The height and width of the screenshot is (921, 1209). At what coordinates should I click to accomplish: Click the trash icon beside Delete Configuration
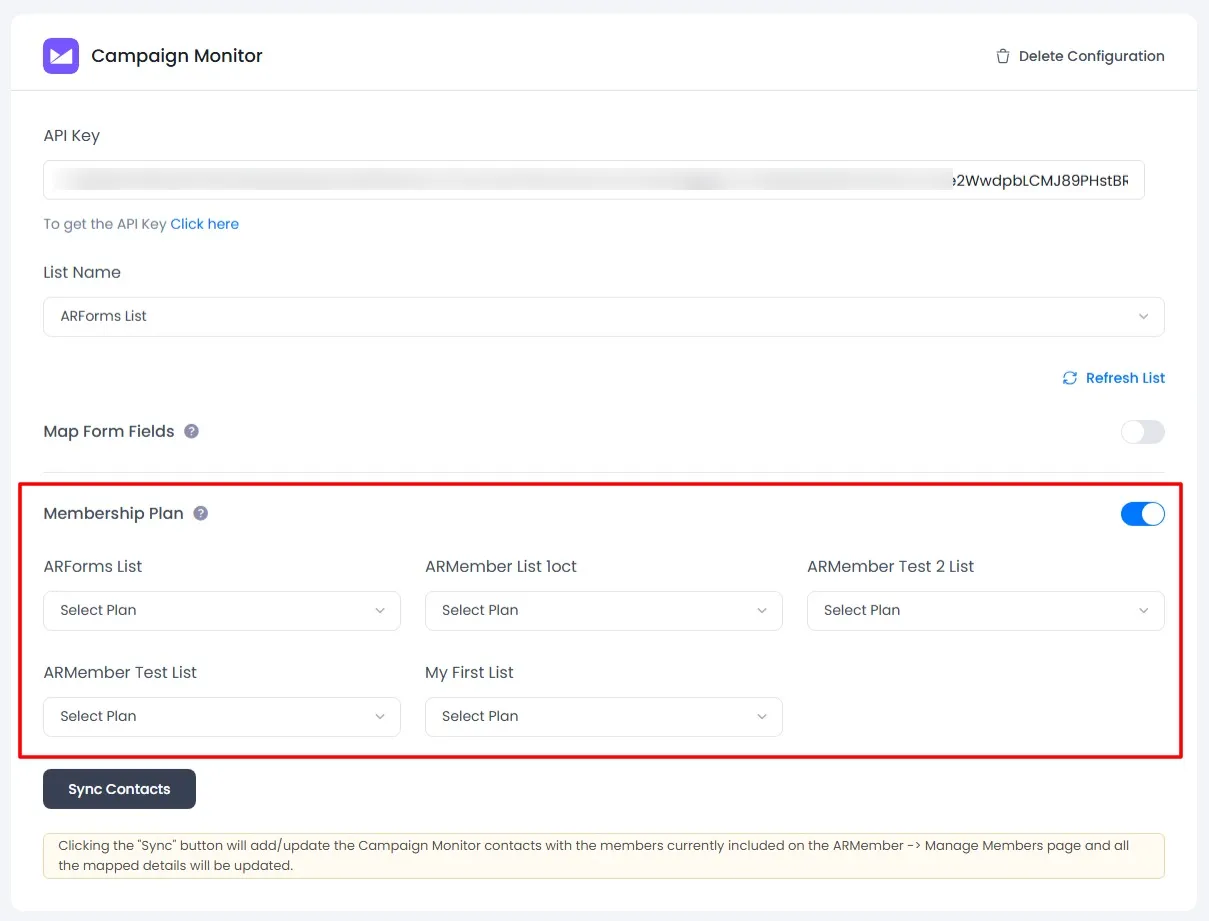[x=1002, y=57]
